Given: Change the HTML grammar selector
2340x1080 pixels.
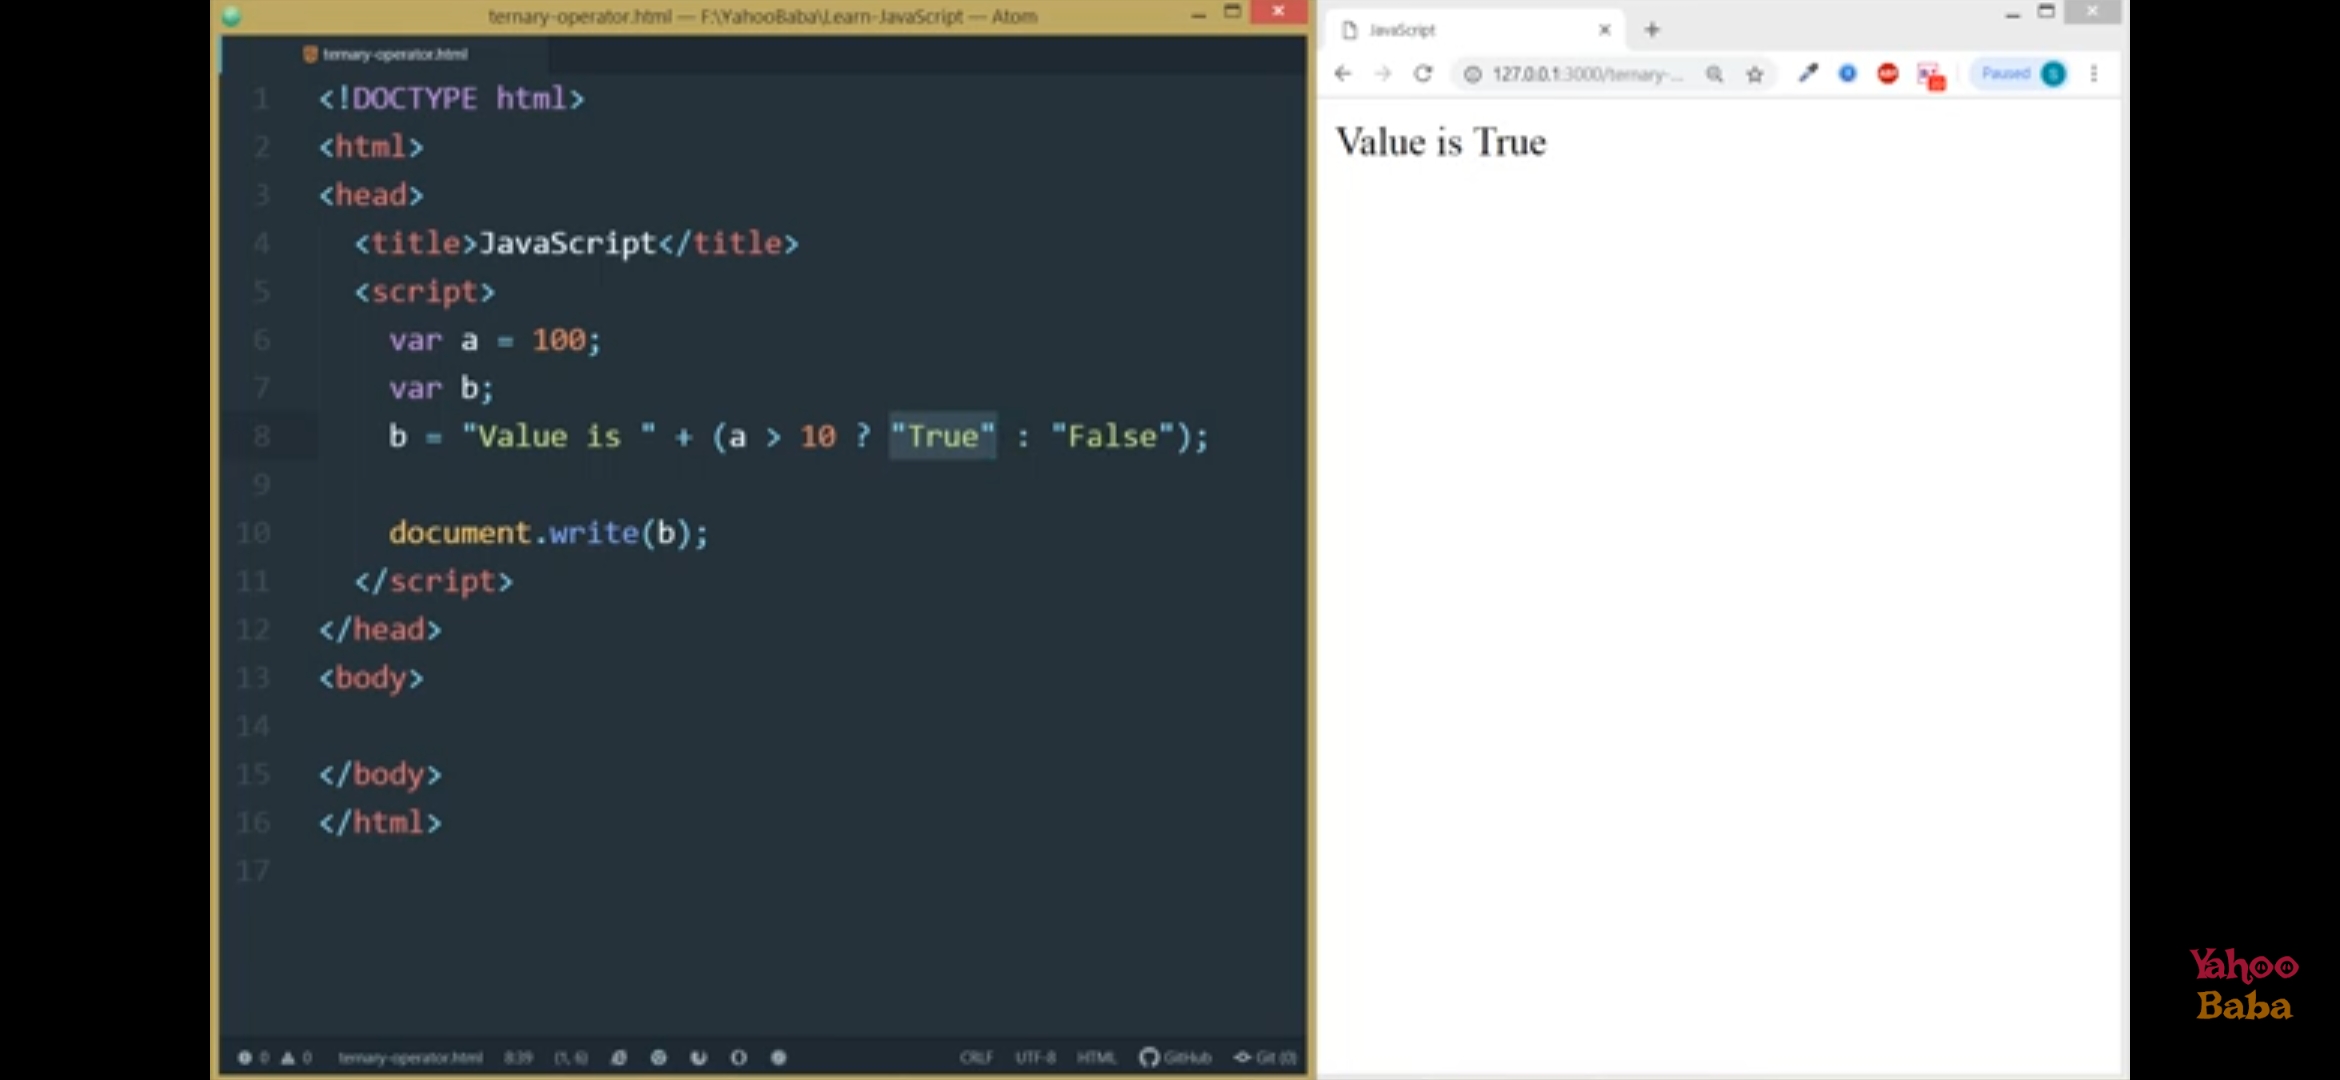Looking at the screenshot, I should 1096,1057.
